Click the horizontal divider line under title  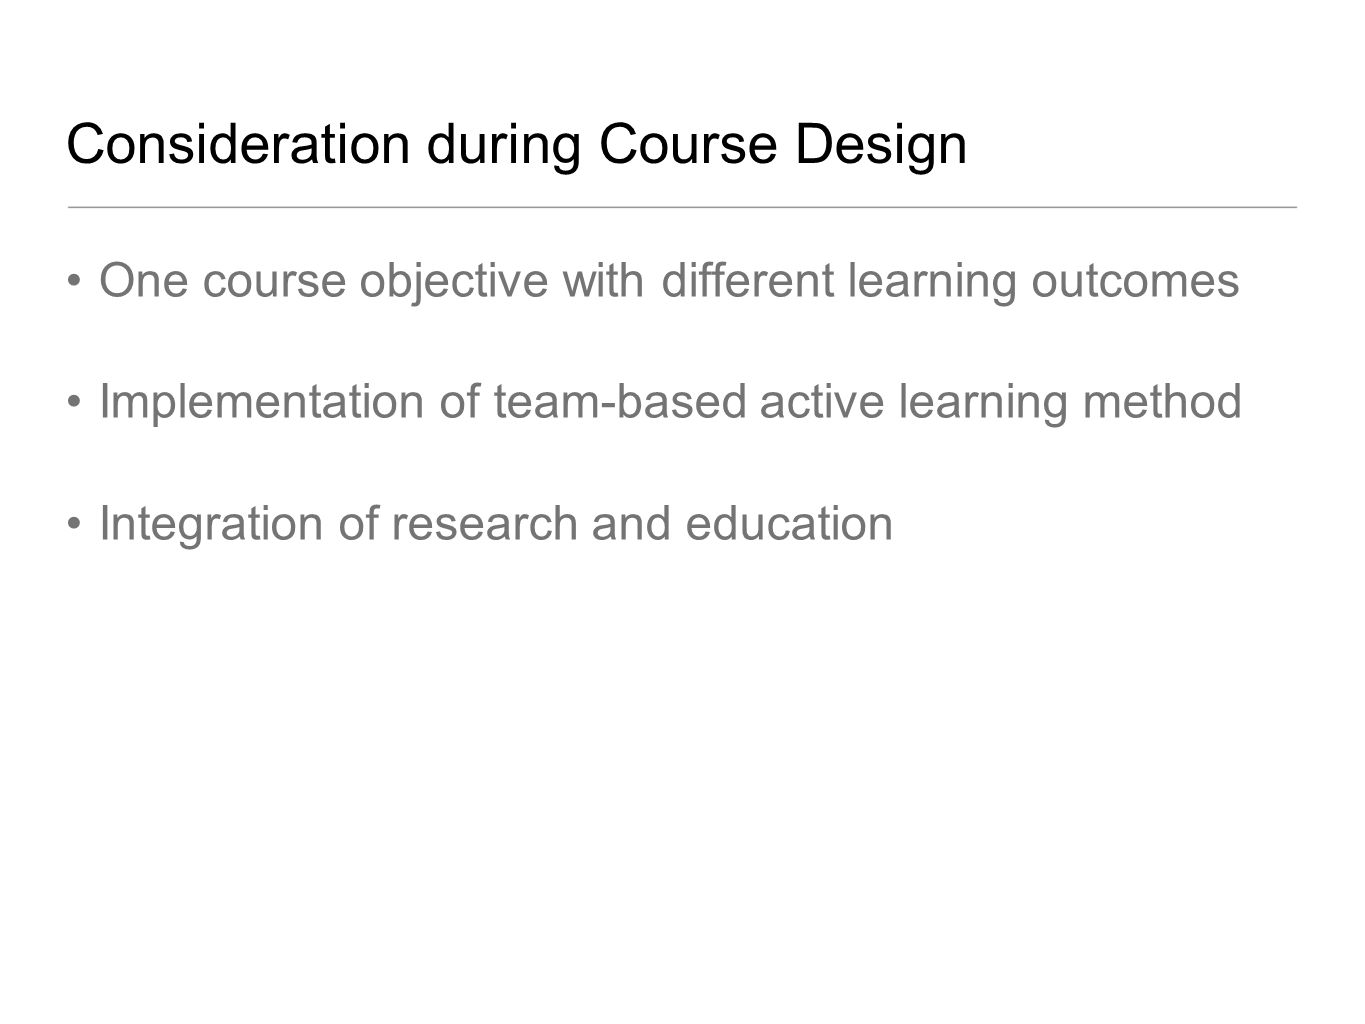pyautogui.click(x=682, y=207)
